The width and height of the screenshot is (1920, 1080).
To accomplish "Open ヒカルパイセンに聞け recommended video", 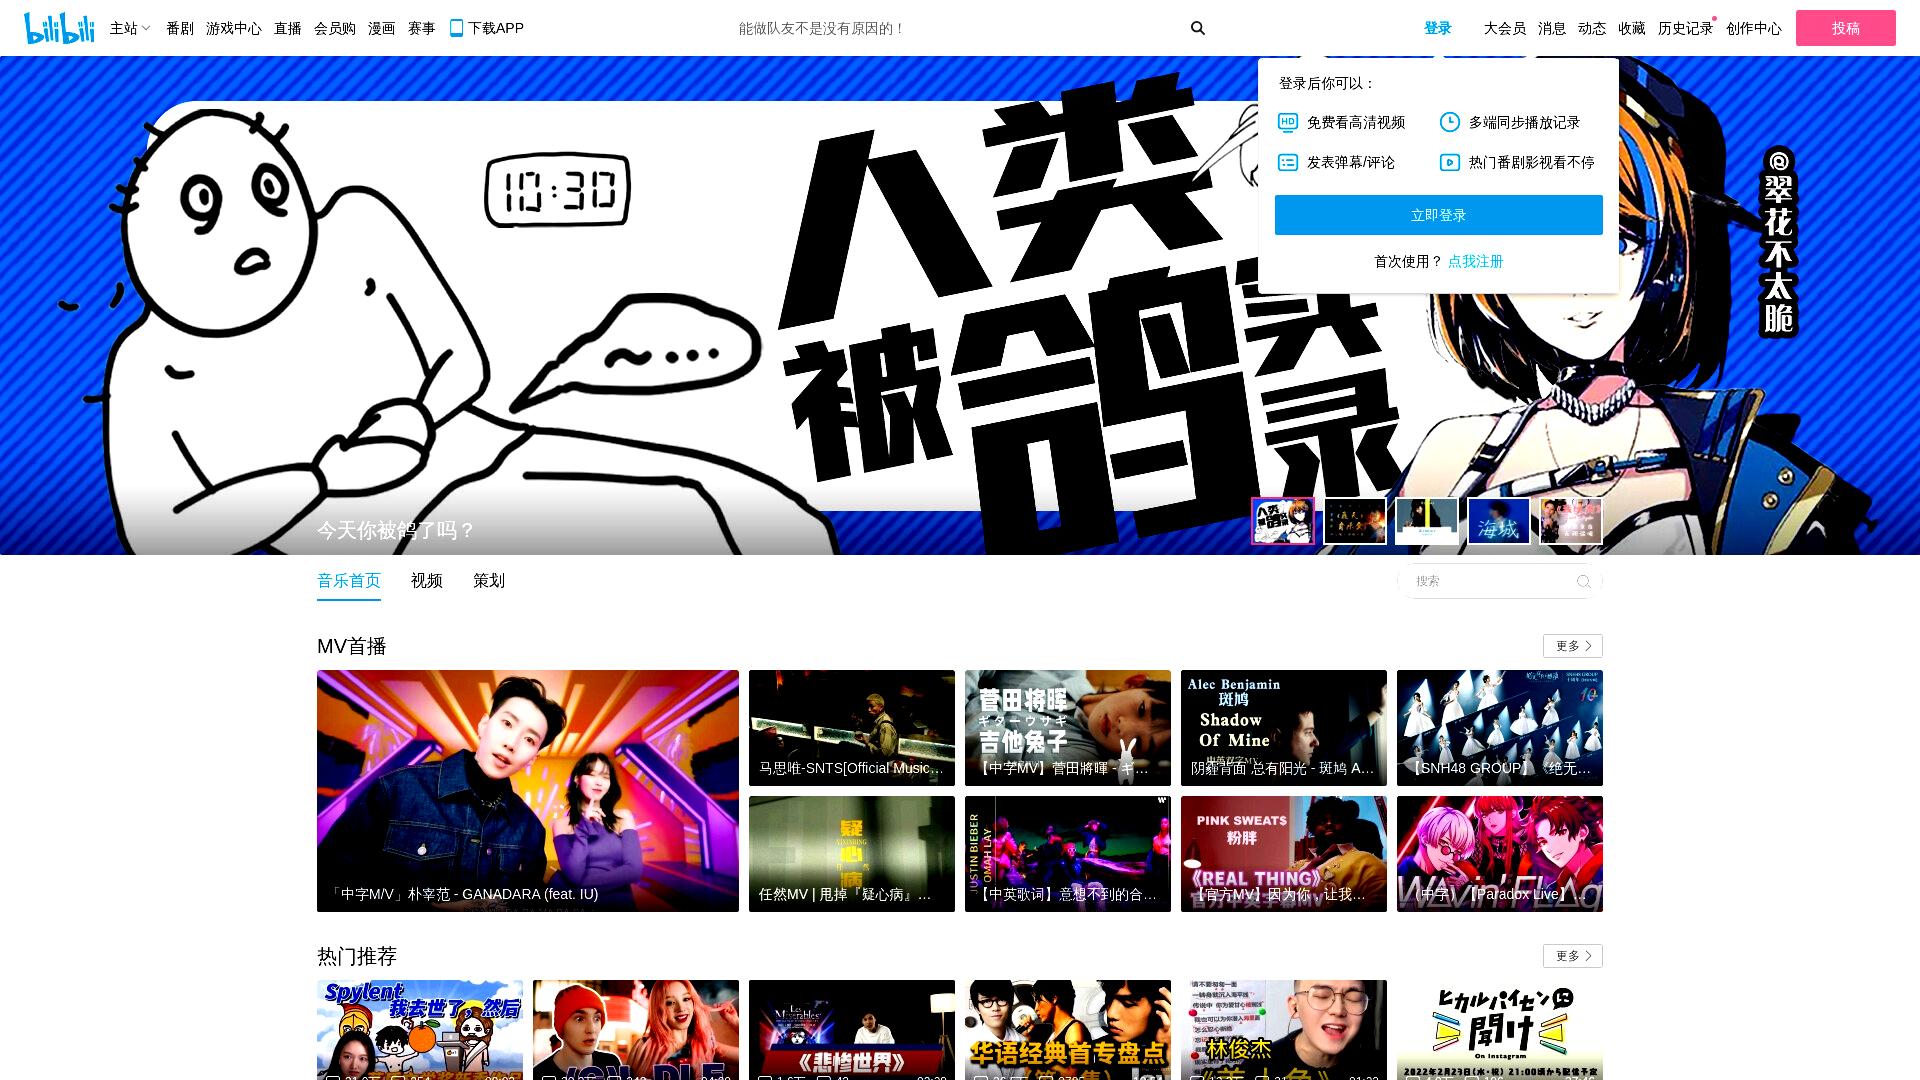I will coord(1500,1030).
